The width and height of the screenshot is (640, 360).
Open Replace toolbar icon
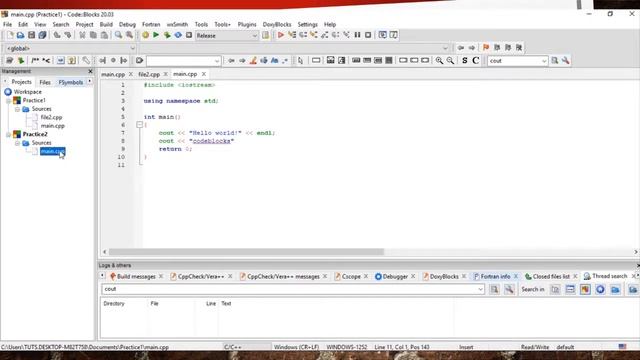129,35
